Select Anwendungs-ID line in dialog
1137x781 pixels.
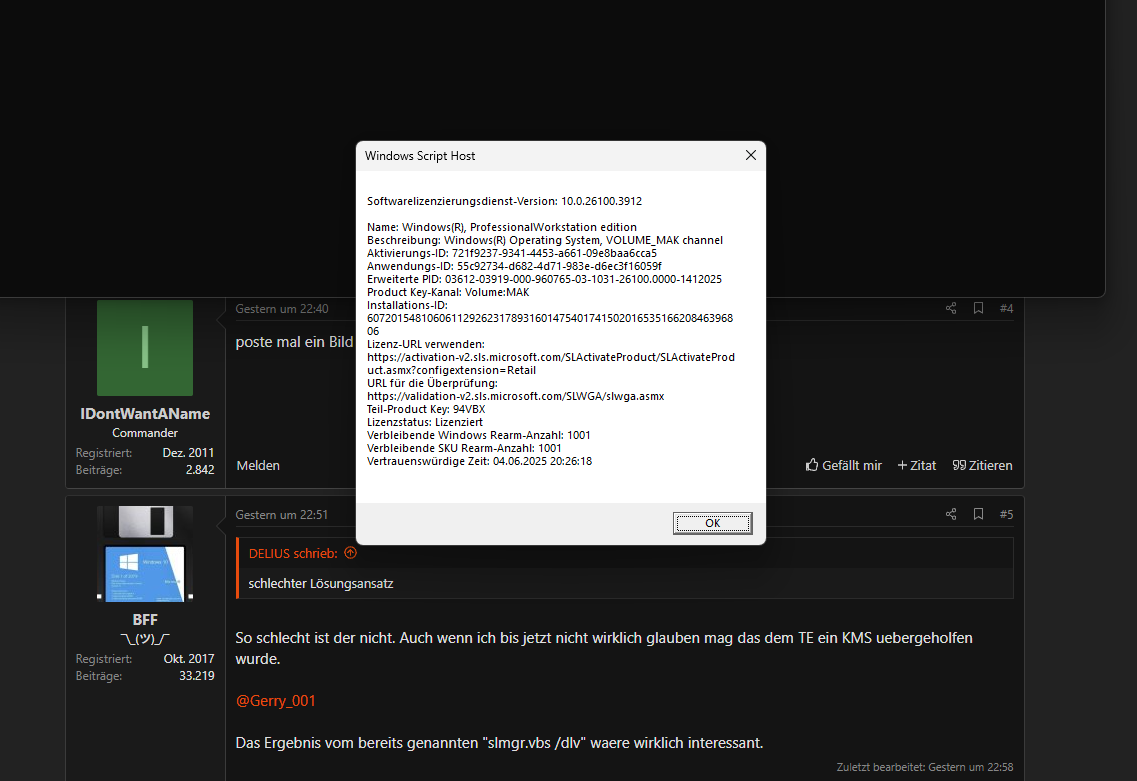[x=514, y=266]
